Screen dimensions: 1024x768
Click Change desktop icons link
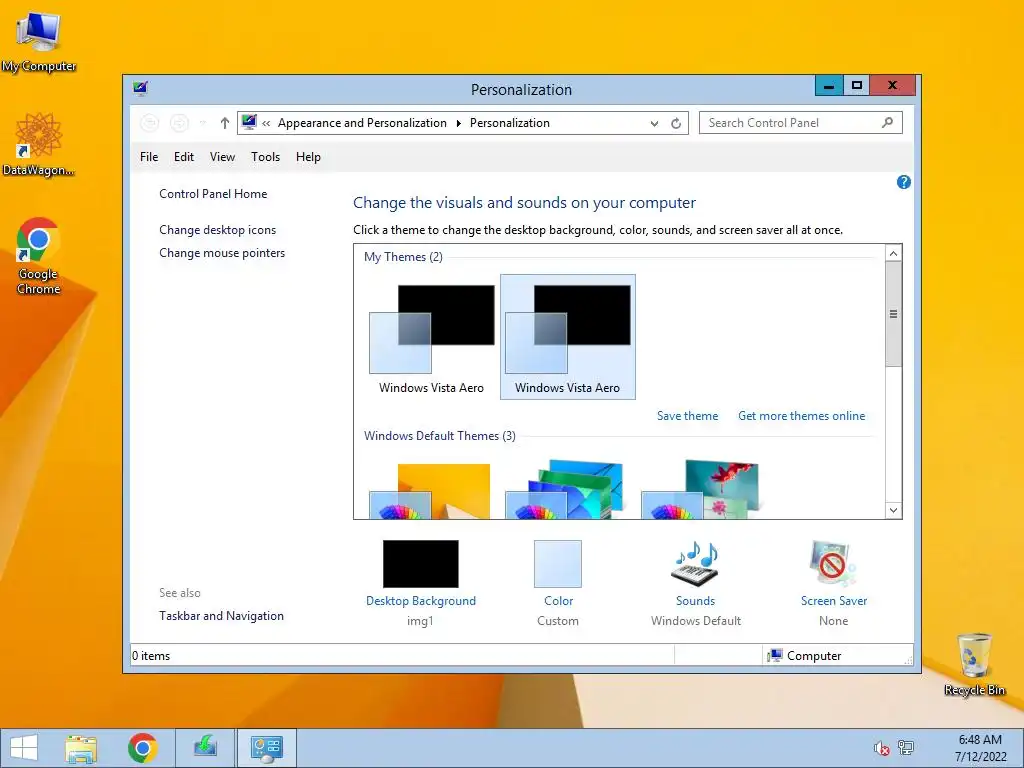(x=217, y=230)
